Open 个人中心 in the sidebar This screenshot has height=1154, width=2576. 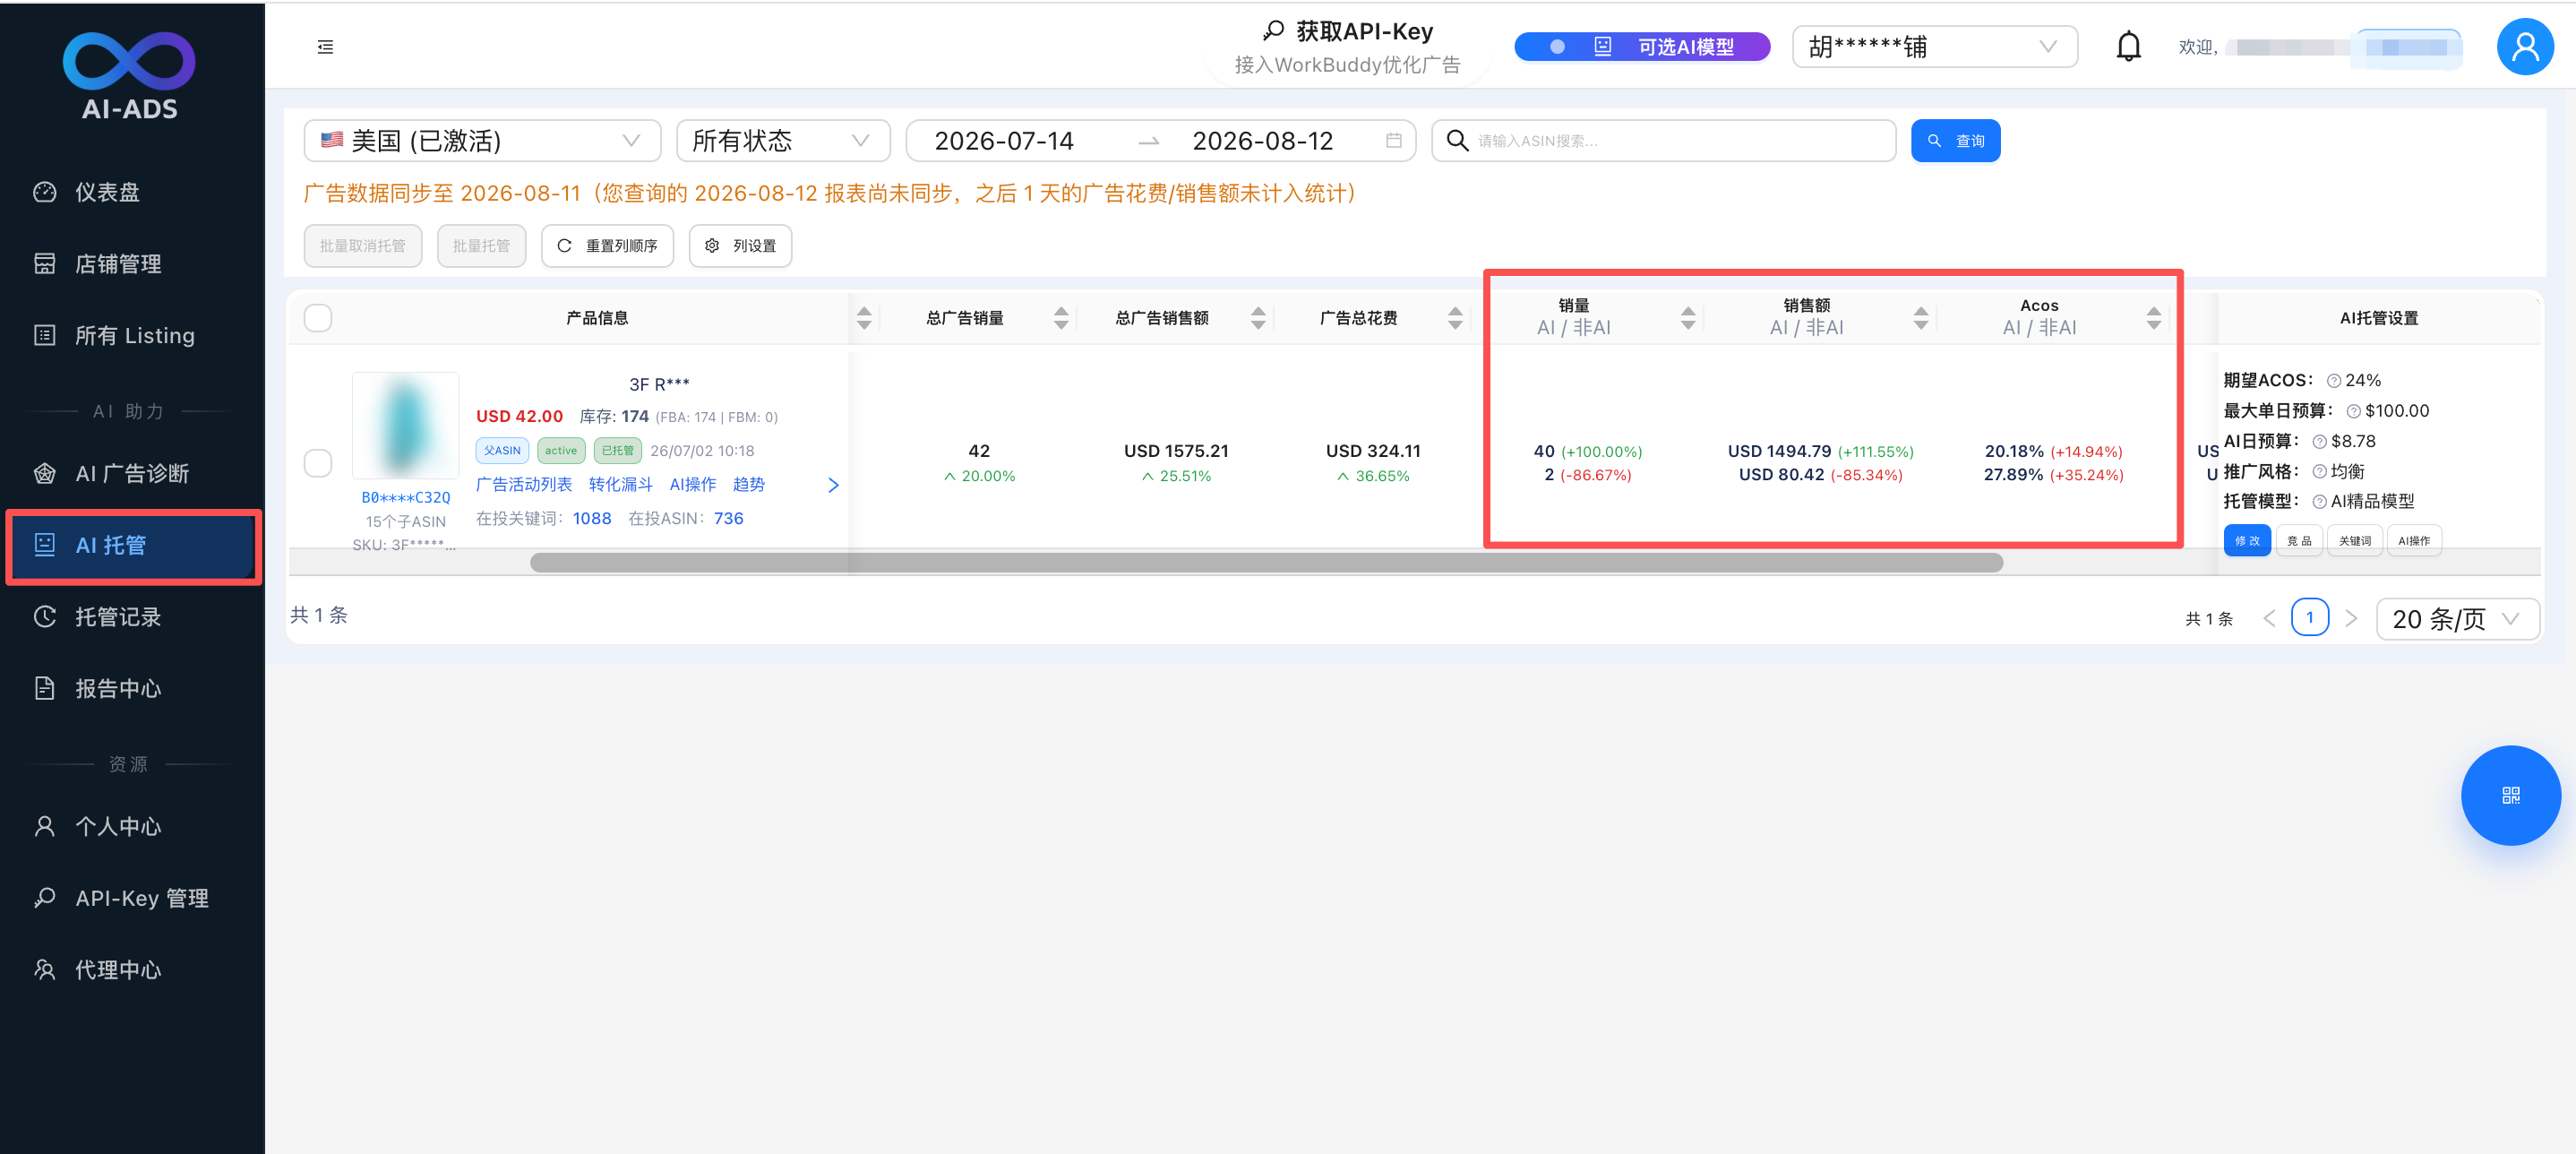click(x=132, y=827)
